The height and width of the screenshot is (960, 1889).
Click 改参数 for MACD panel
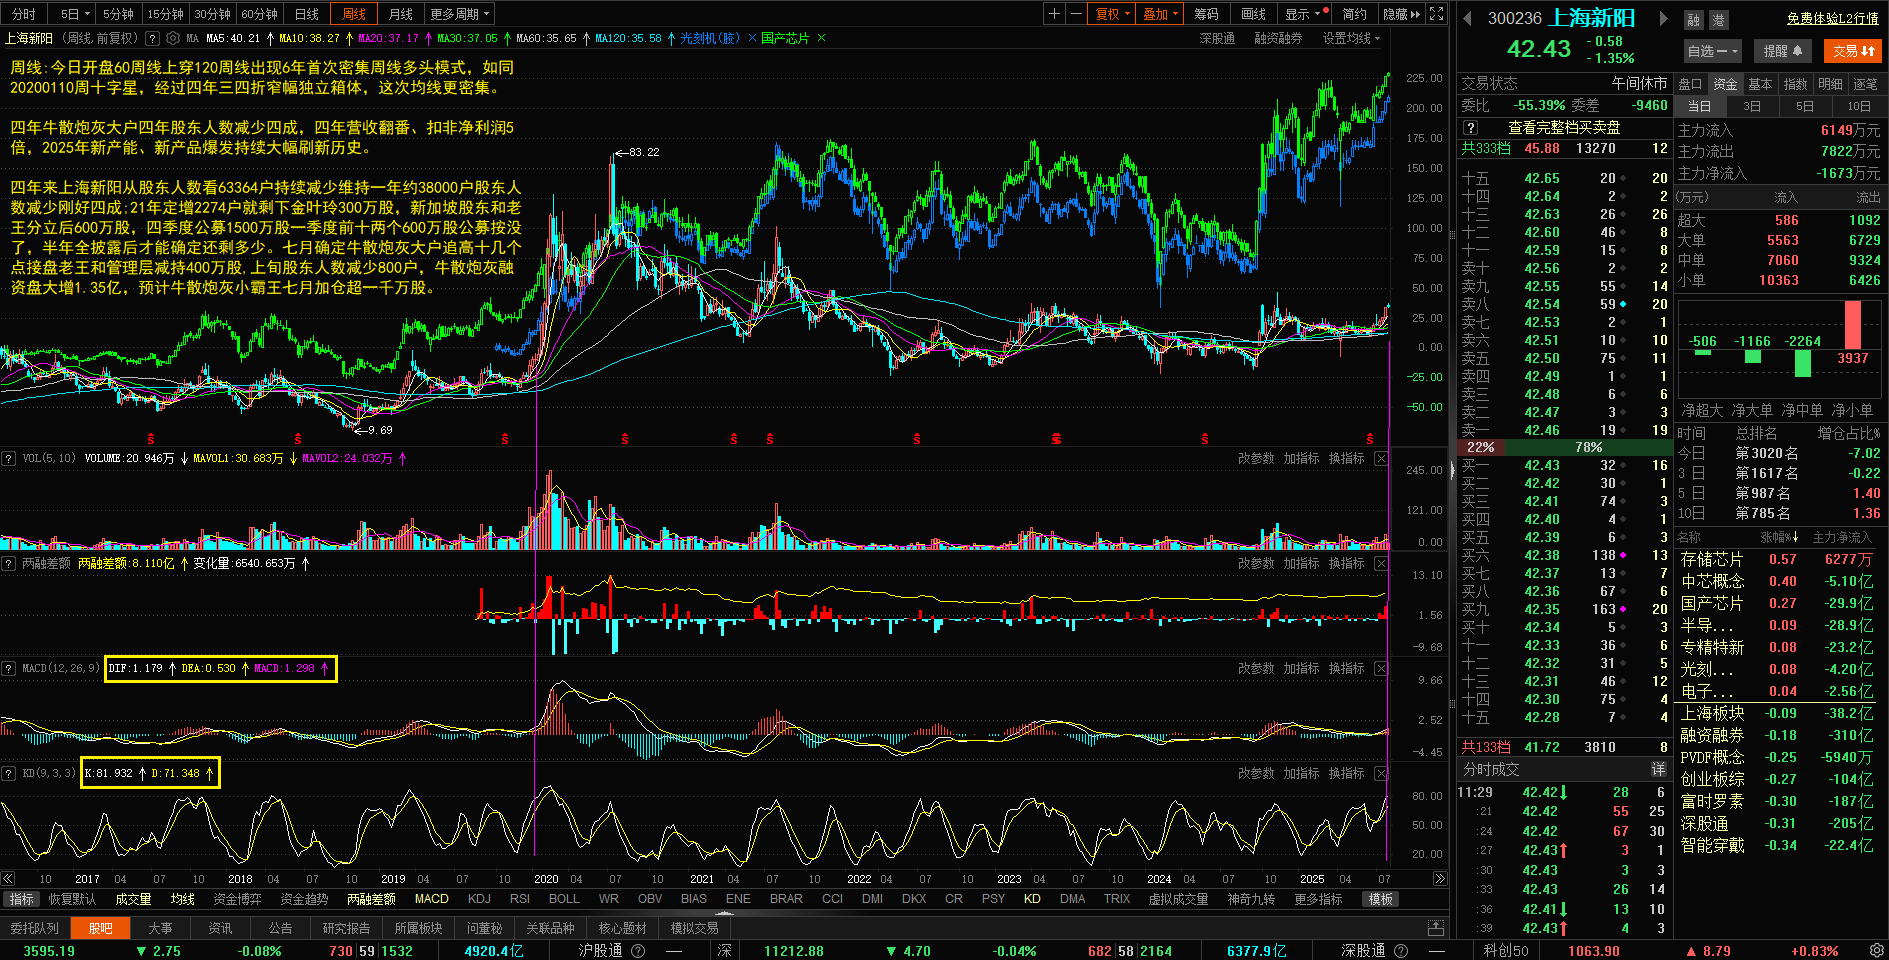tap(1256, 668)
